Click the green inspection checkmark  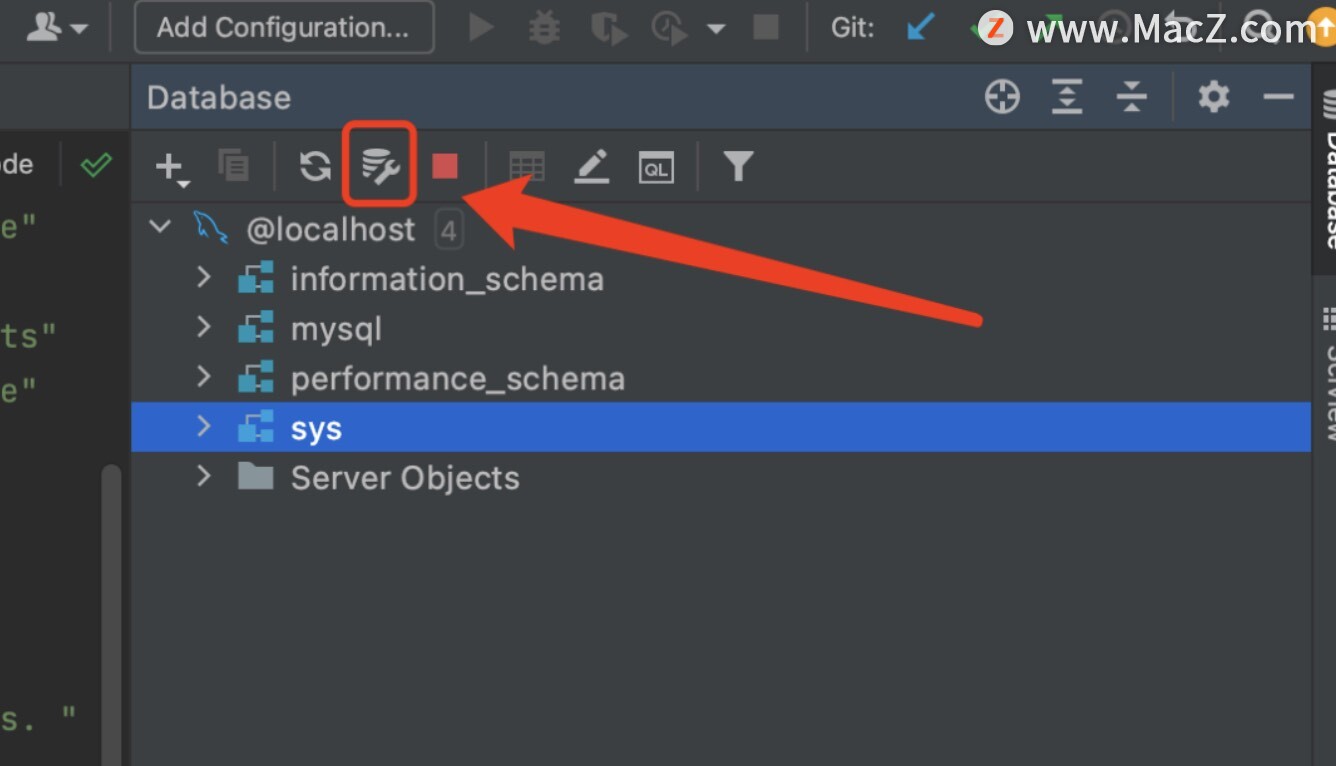tap(96, 165)
